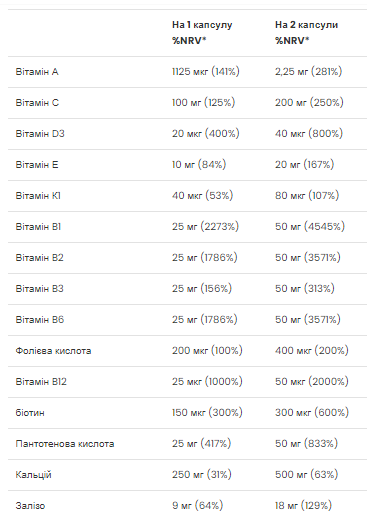The image size is (367, 517).
Task: Select the Кальцій row label
Action: [33, 475]
